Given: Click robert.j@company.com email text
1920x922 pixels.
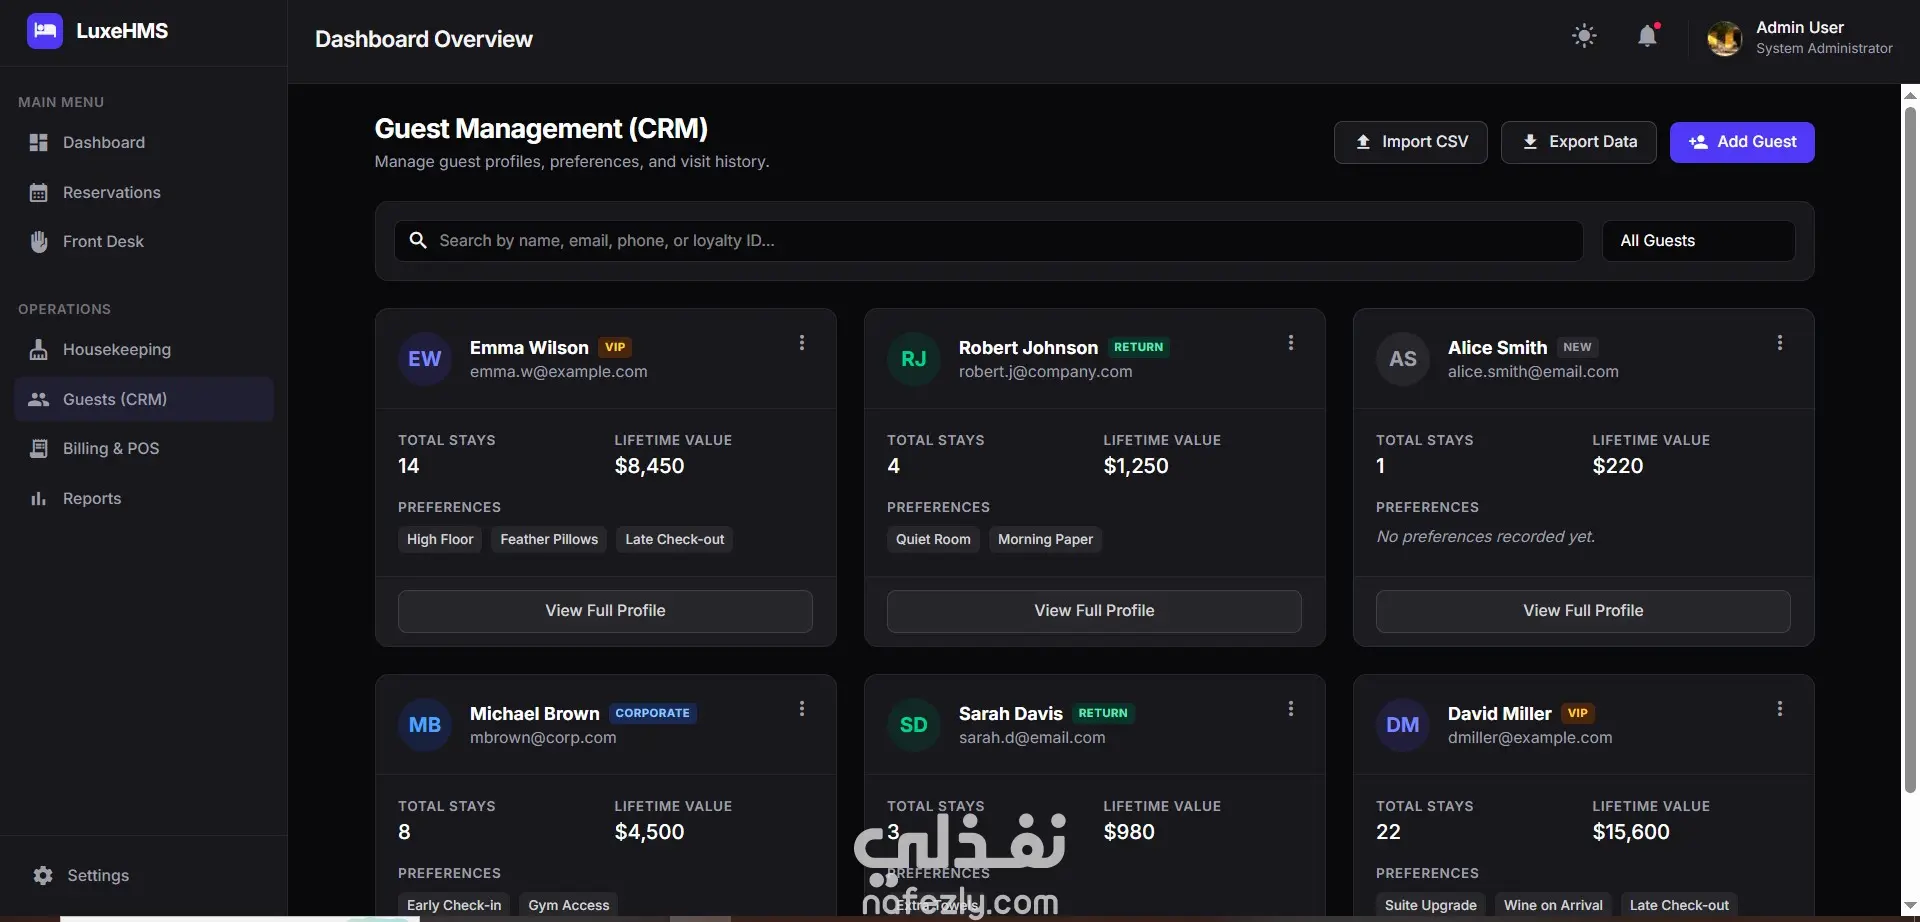Looking at the screenshot, I should coord(1046,372).
